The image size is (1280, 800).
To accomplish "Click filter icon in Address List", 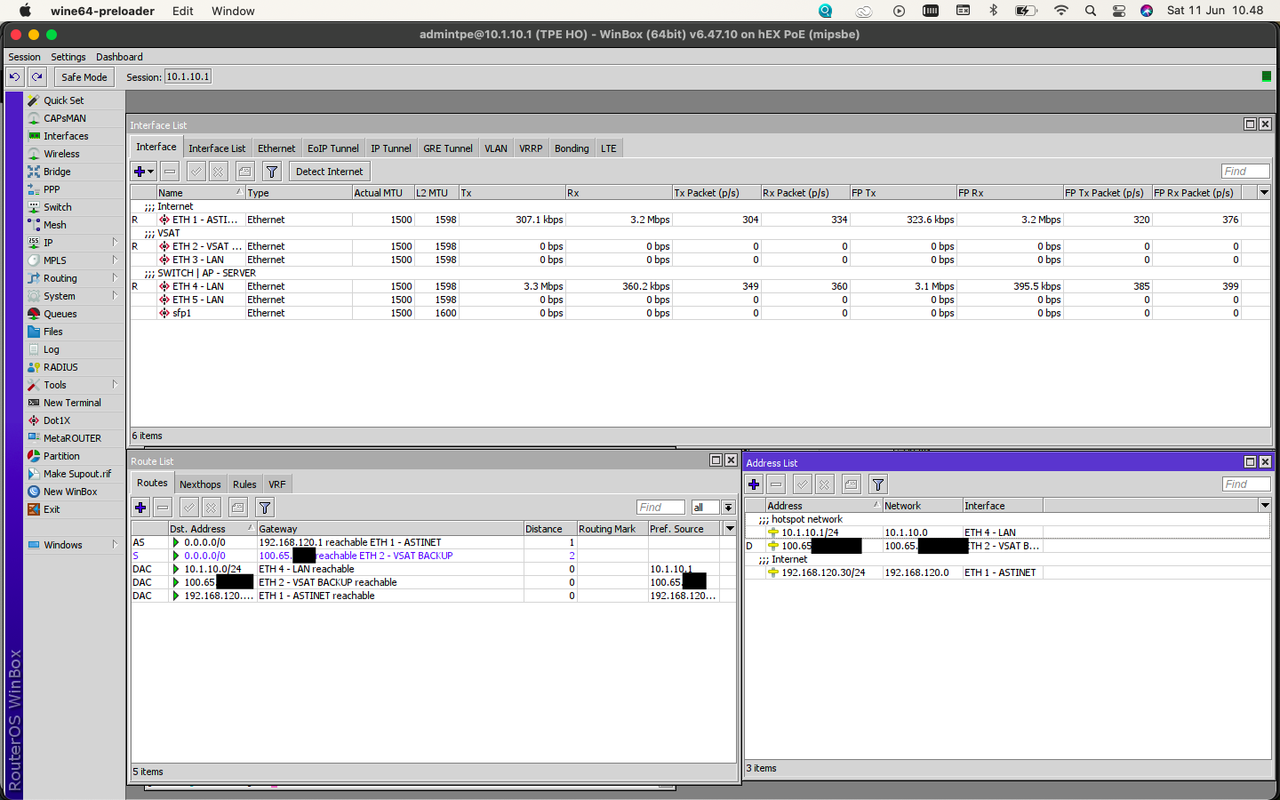I will click(x=877, y=485).
